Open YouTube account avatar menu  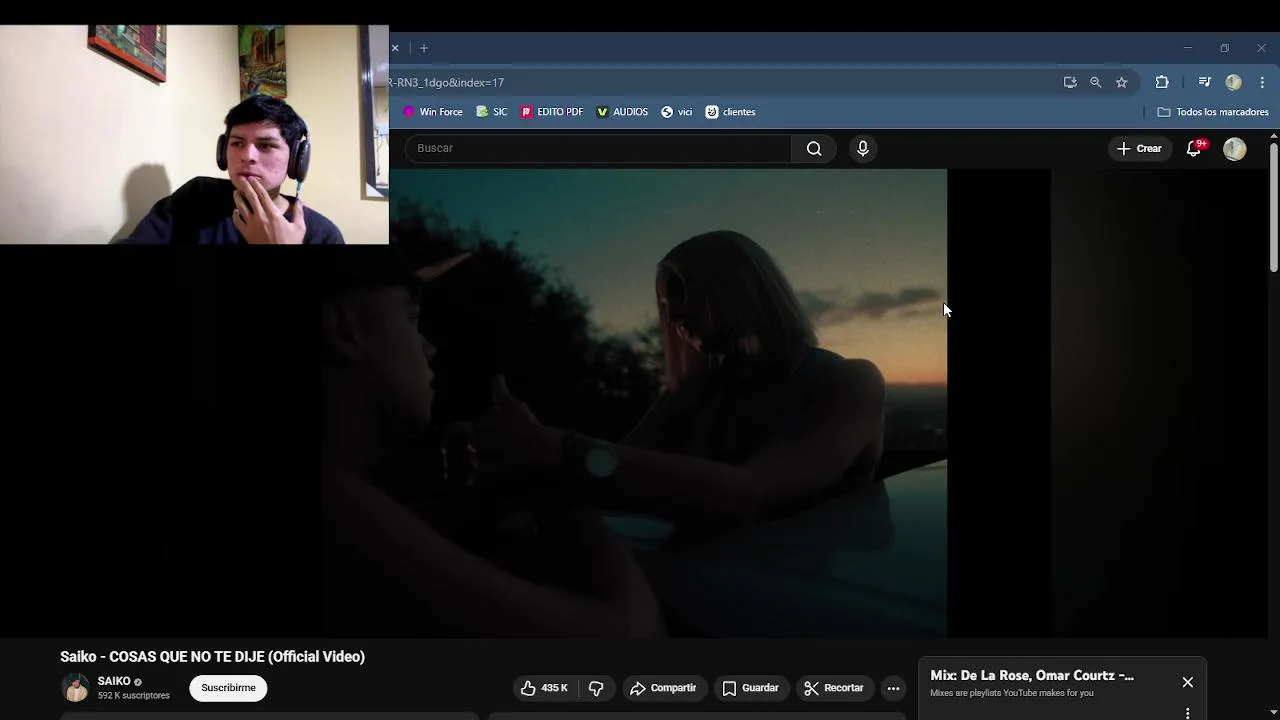[1235, 149]
